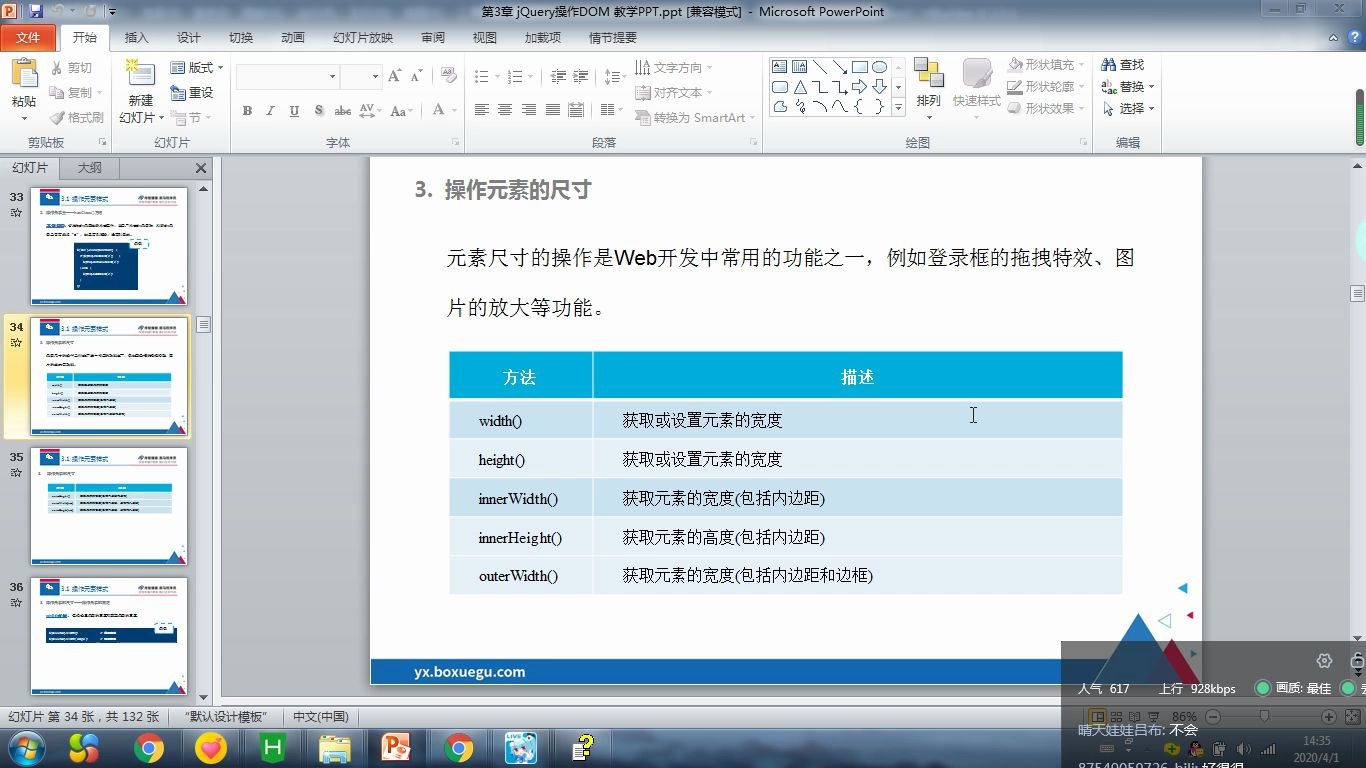Select the Vertical Text Box shape
The image size is (1366, 768).
point(799,67)
